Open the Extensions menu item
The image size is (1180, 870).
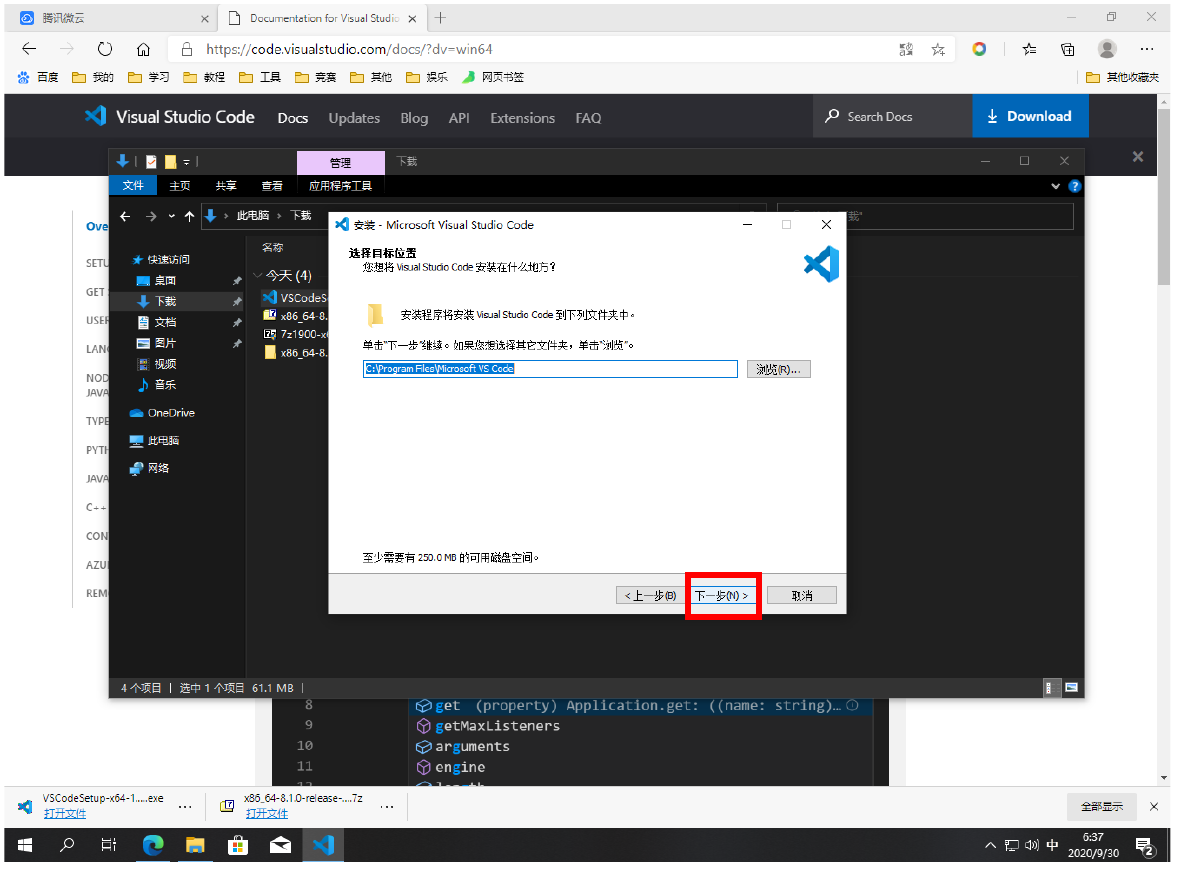[522, 118]
